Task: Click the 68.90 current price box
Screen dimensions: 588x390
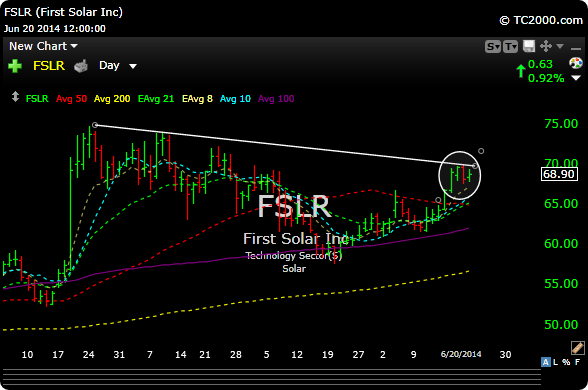Action: tap(559, 174)
